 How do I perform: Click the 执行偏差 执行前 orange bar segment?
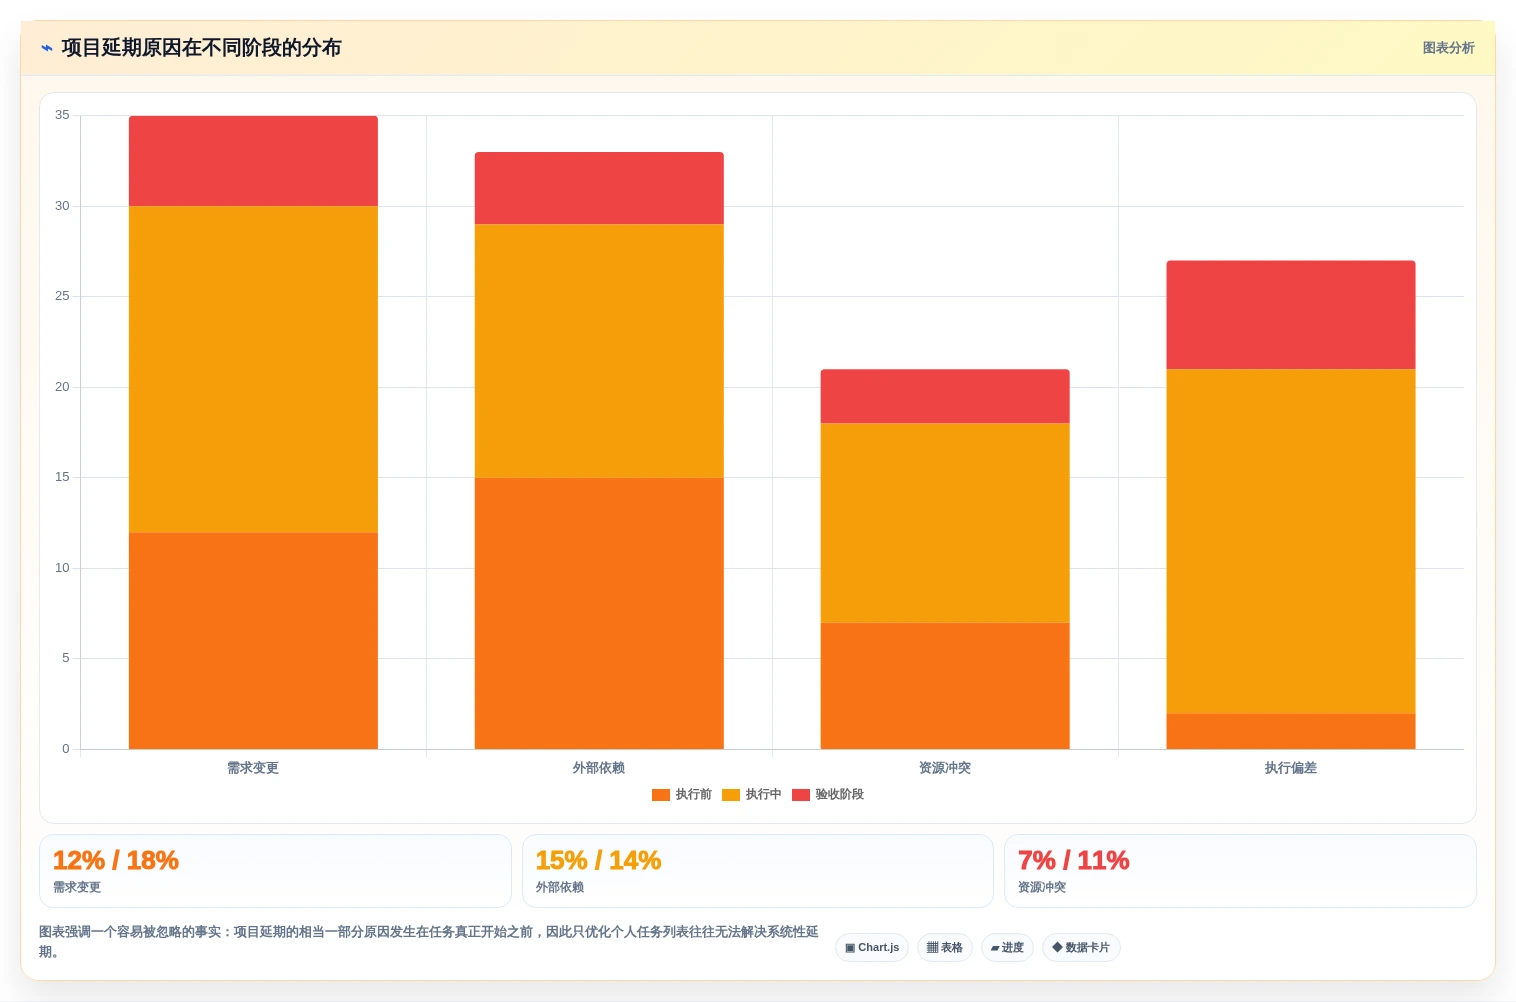(x=1291, y=731)
